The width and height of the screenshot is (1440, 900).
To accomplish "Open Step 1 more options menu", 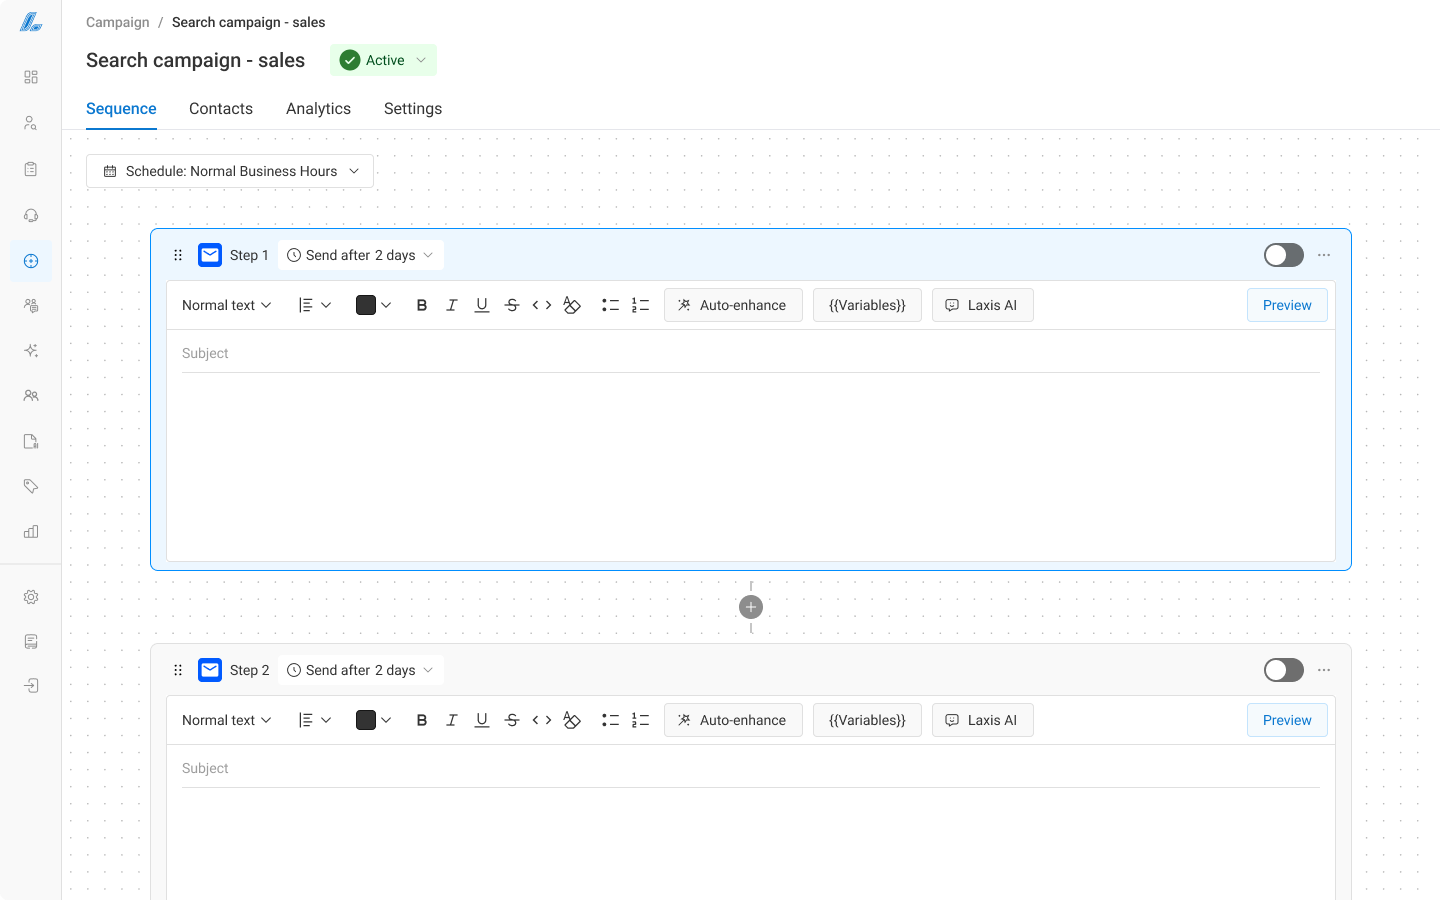I will click(x=1324, y=255).
